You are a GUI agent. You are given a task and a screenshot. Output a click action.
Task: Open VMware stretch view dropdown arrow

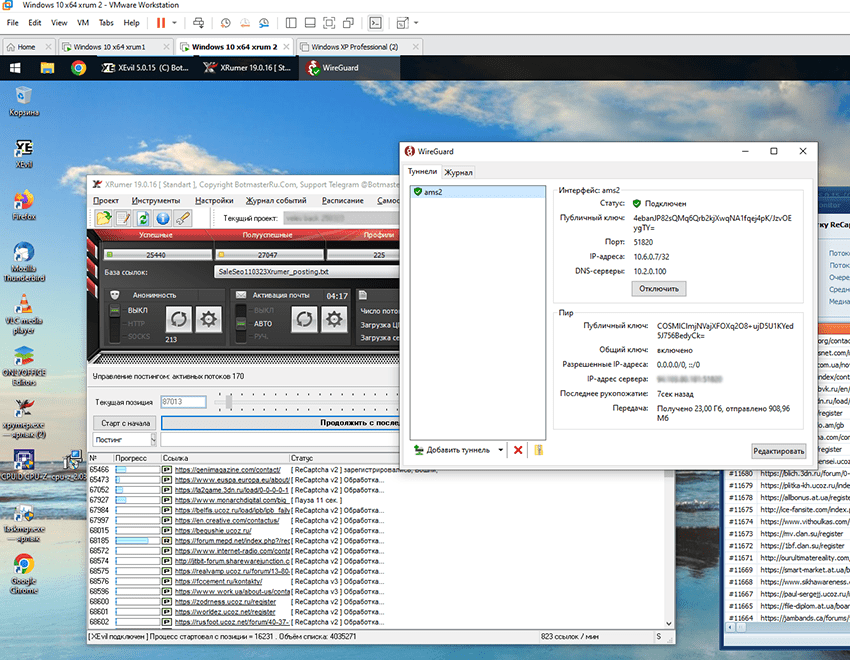click(416, 23)
